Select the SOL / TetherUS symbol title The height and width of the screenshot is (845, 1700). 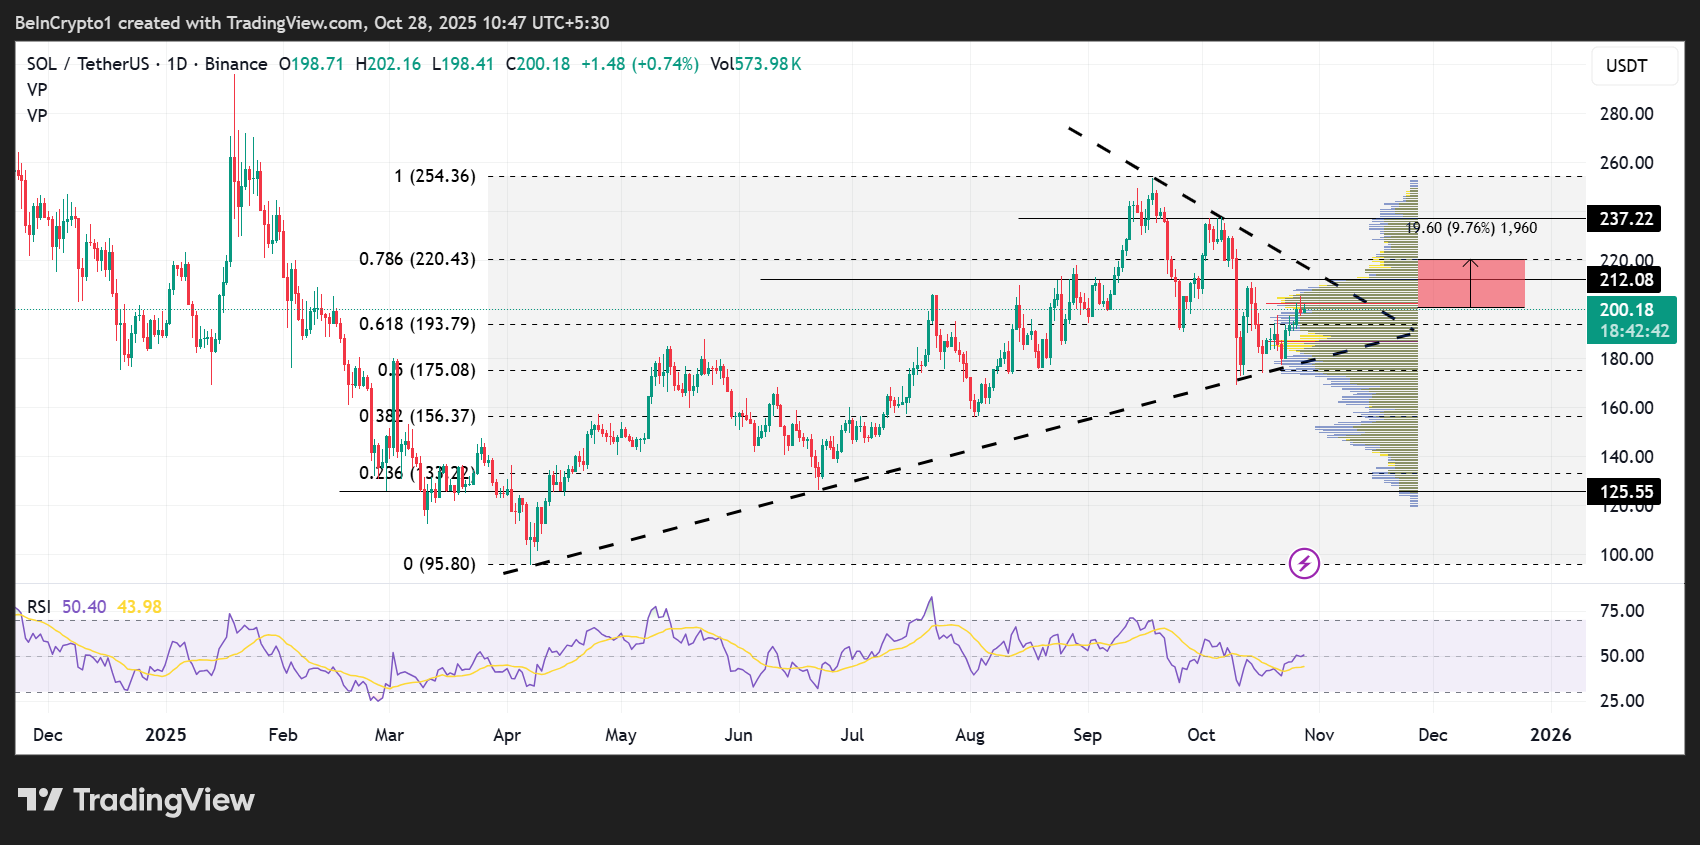pyautogui.click(x=88, y=64)
